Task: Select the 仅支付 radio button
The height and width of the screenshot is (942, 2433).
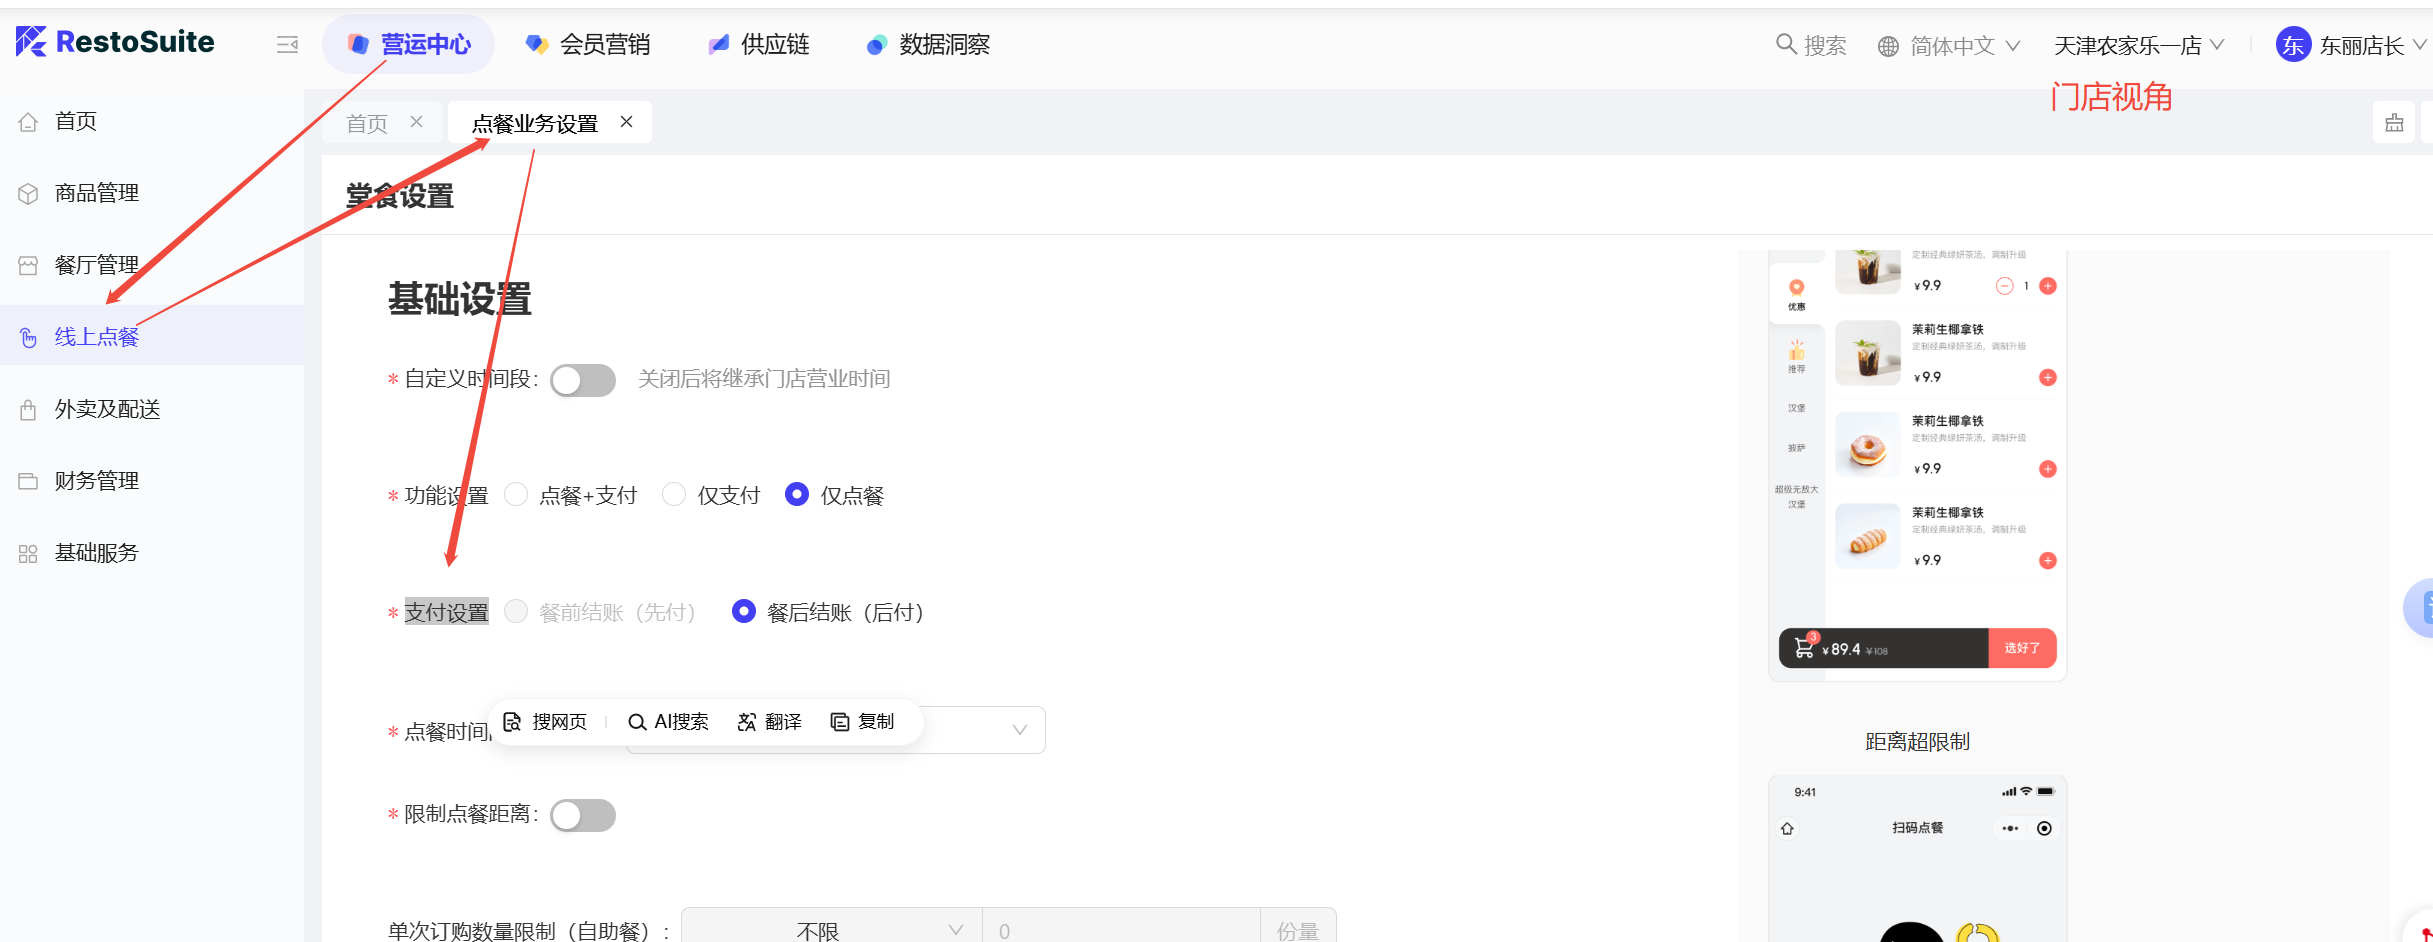Action: [674, 495]
